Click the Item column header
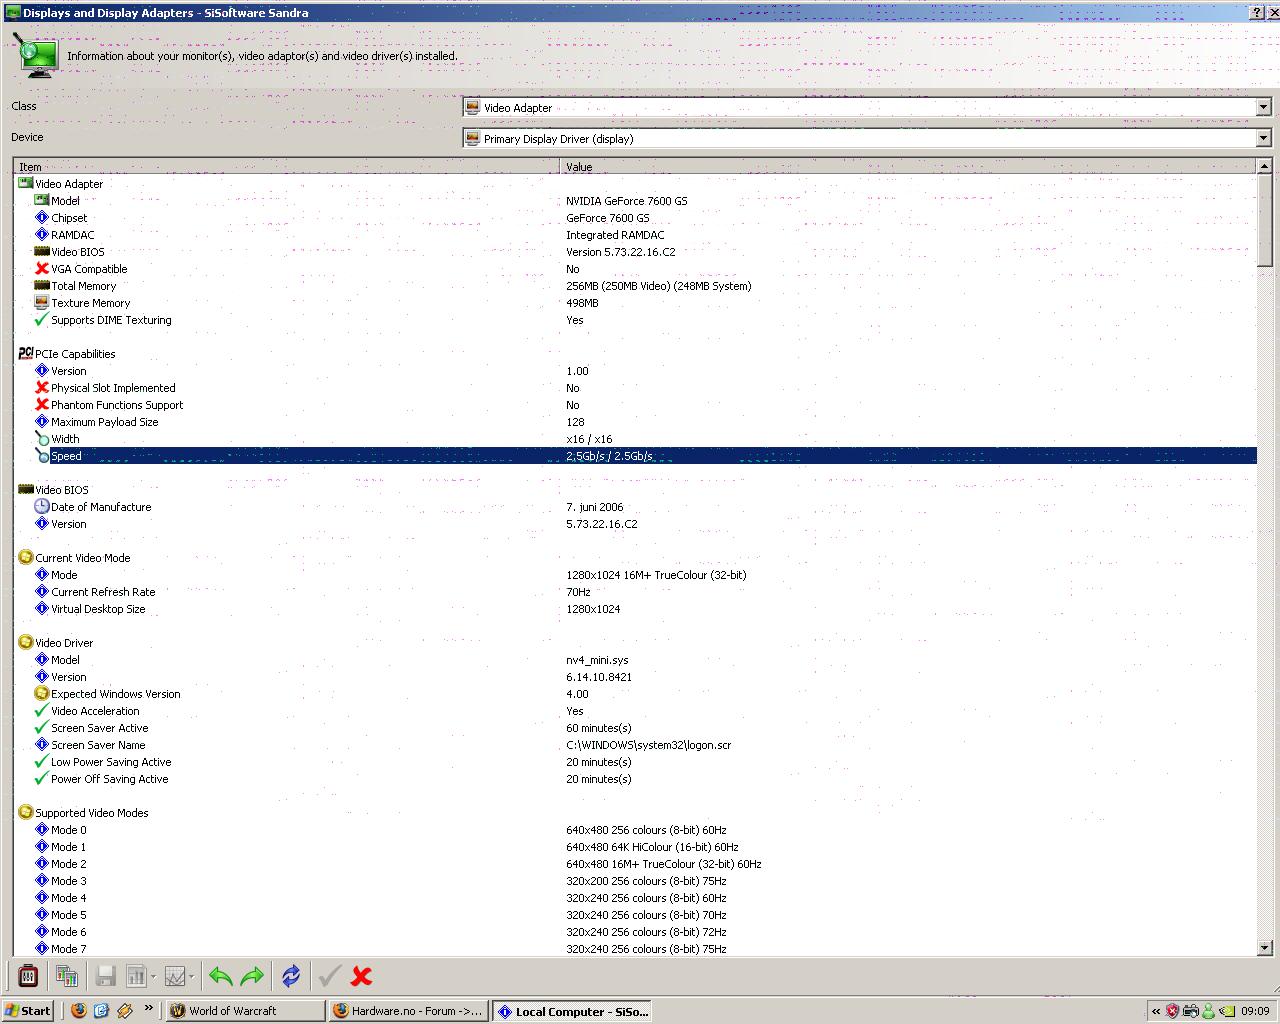 click(x=287, y=166)
